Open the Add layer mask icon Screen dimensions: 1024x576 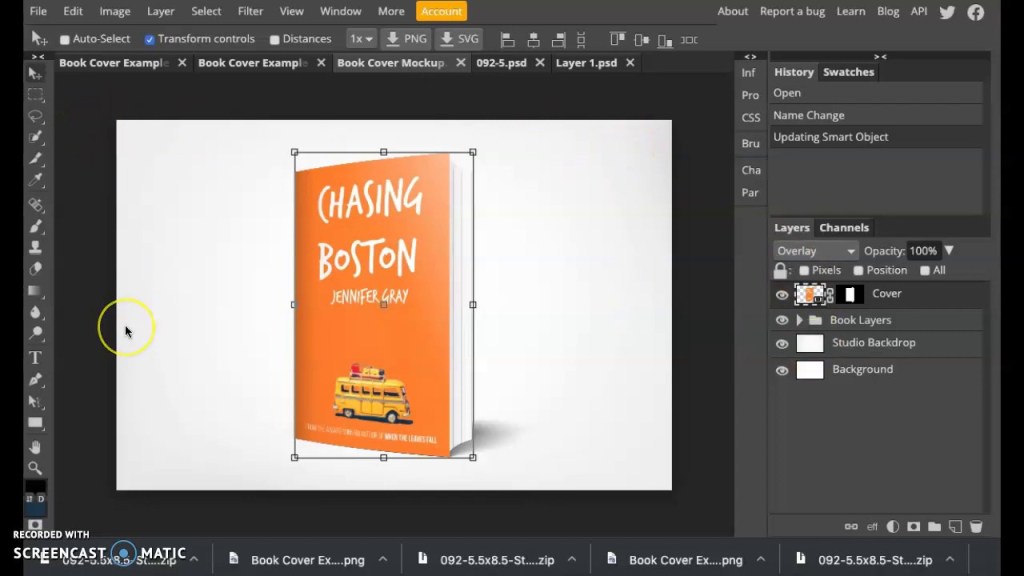click(x=913, y=525)
